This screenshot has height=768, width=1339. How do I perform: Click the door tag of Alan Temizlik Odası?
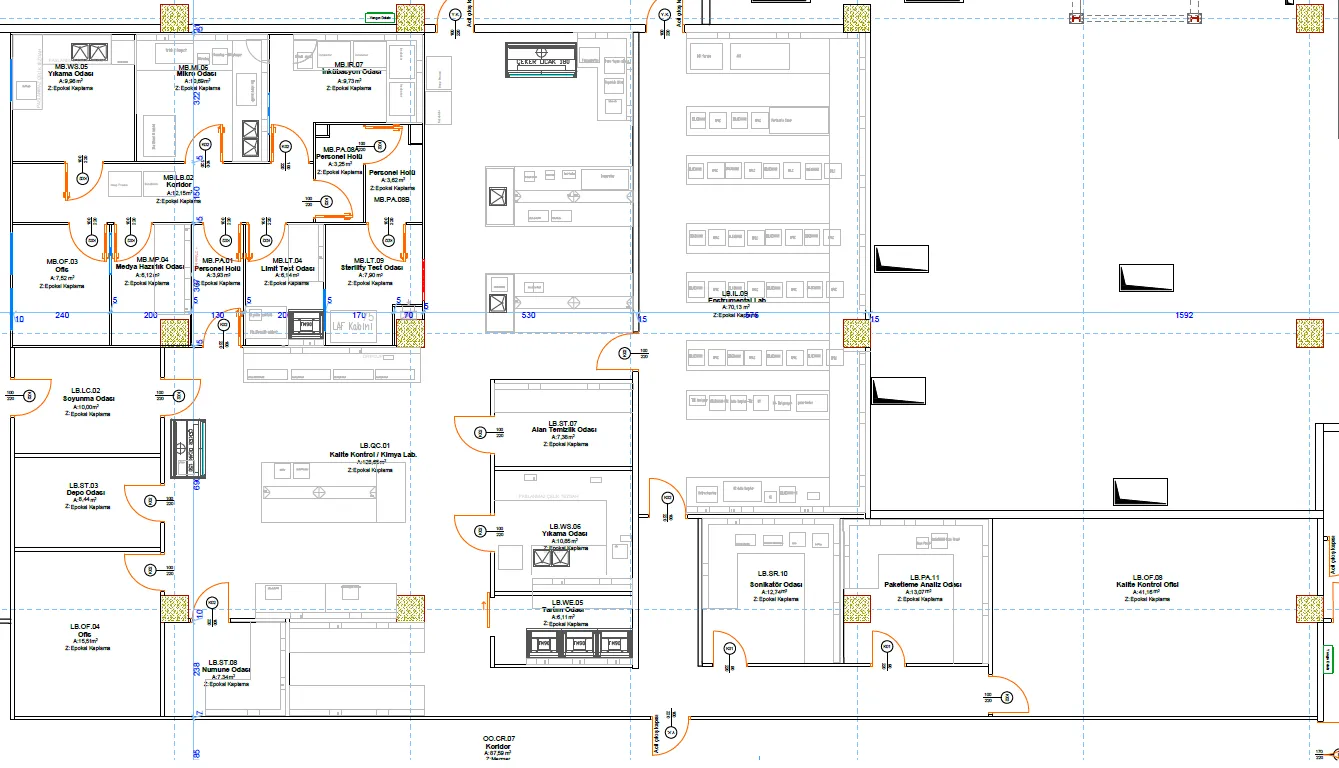(x=480, y=432)
